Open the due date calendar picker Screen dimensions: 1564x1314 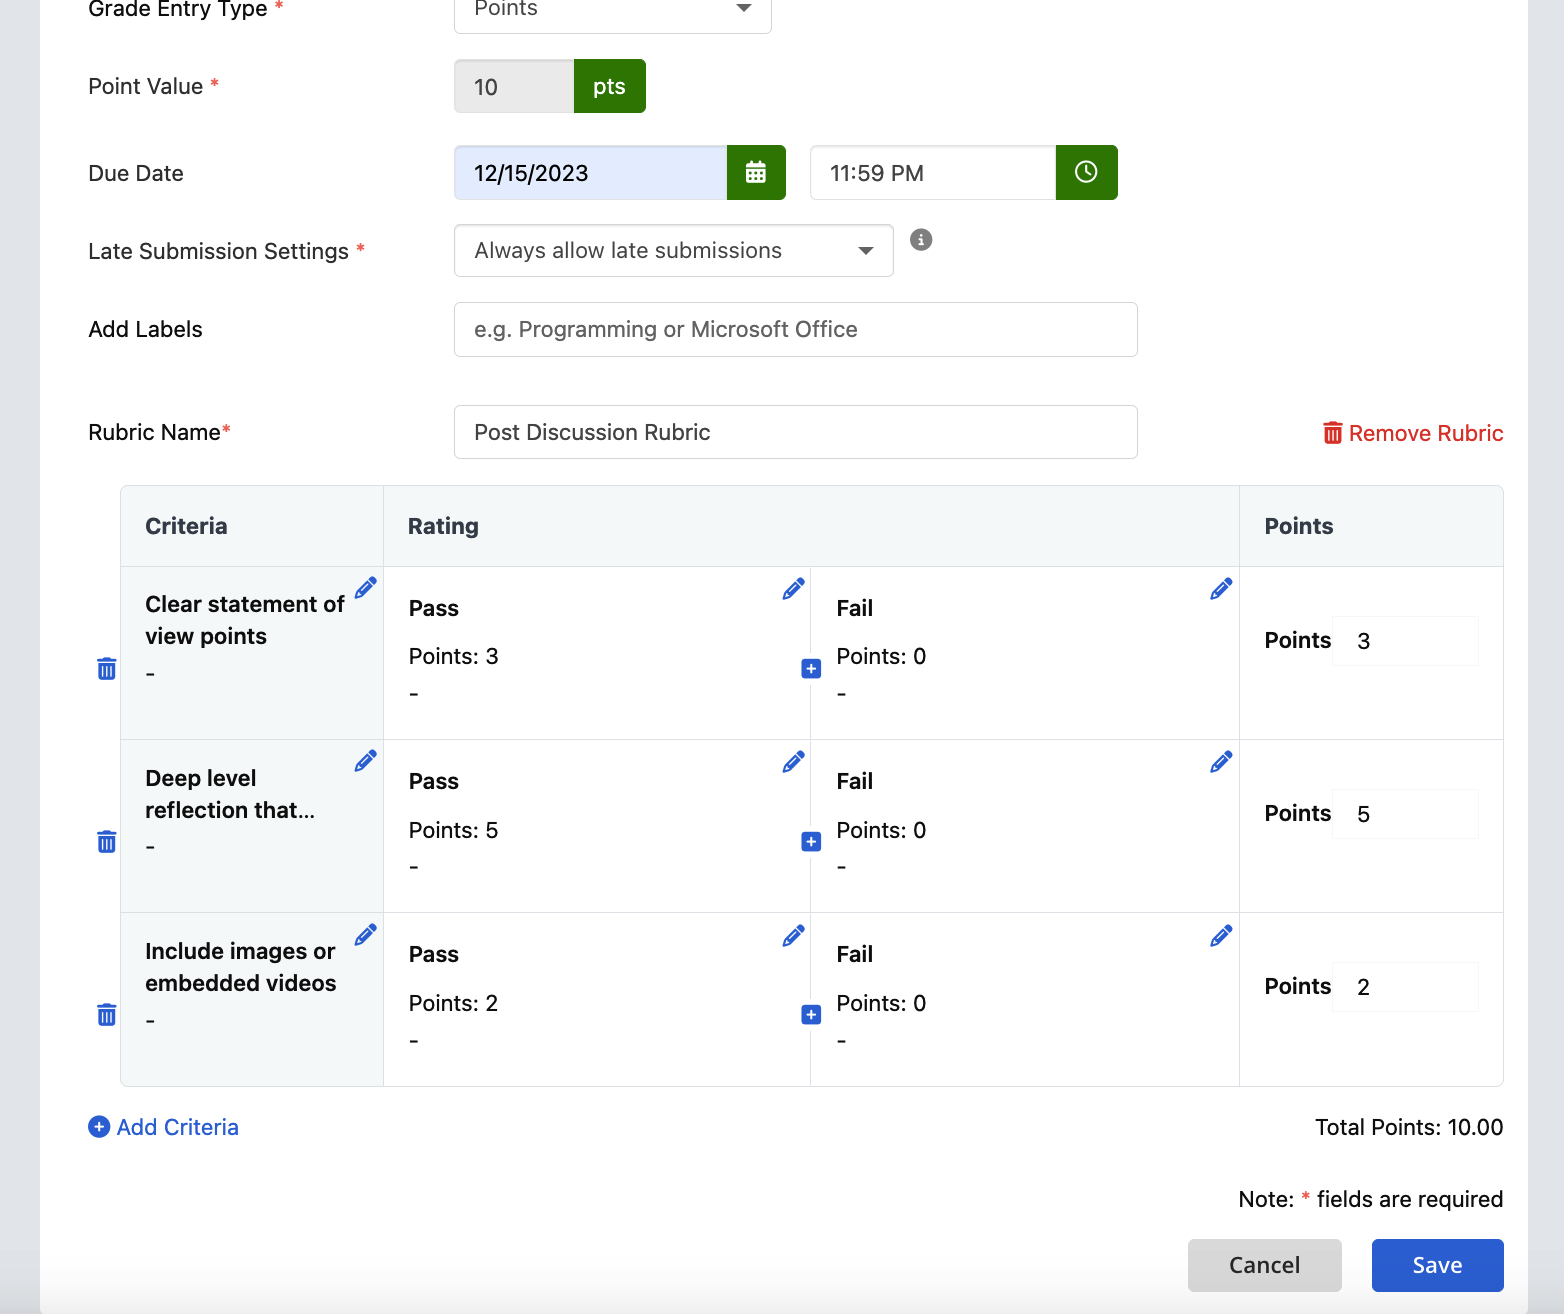(756, 172)
